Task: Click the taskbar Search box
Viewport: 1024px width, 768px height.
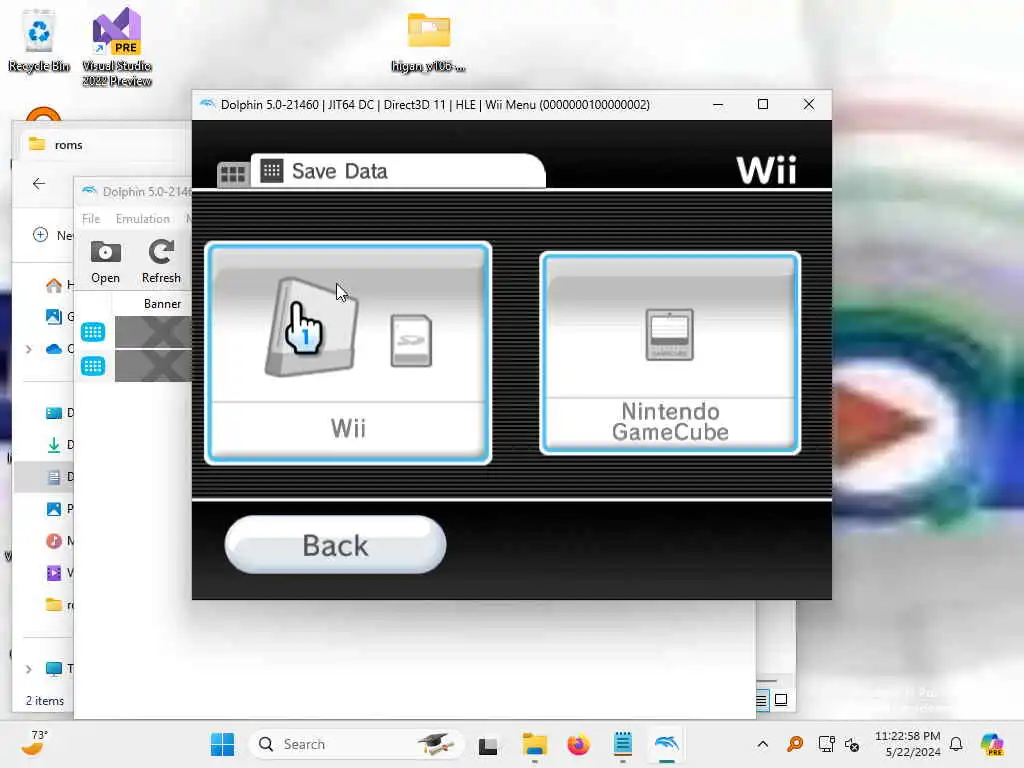Action: pyautogui.click(x=356, y=744)
